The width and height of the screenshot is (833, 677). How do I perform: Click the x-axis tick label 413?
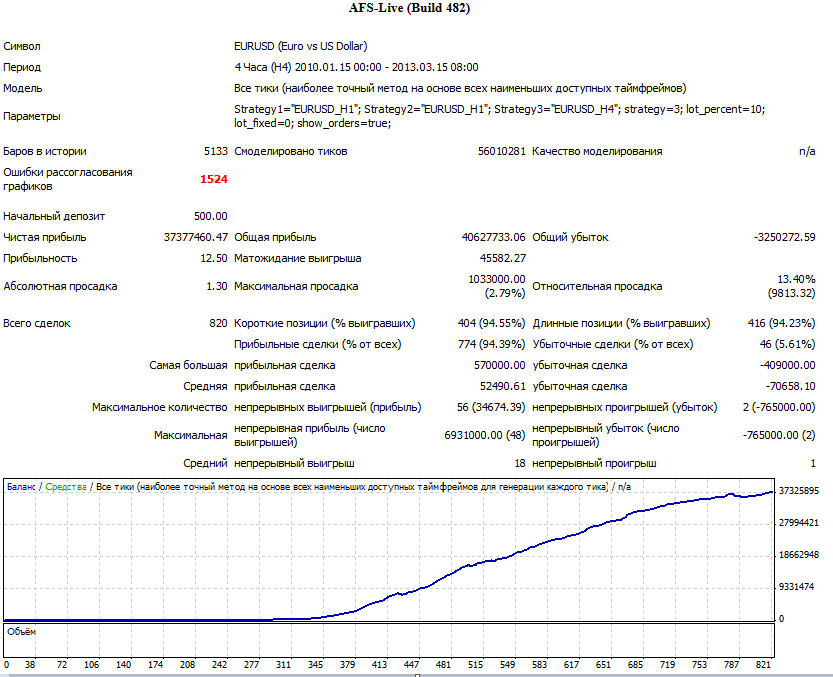click(379, 665)
